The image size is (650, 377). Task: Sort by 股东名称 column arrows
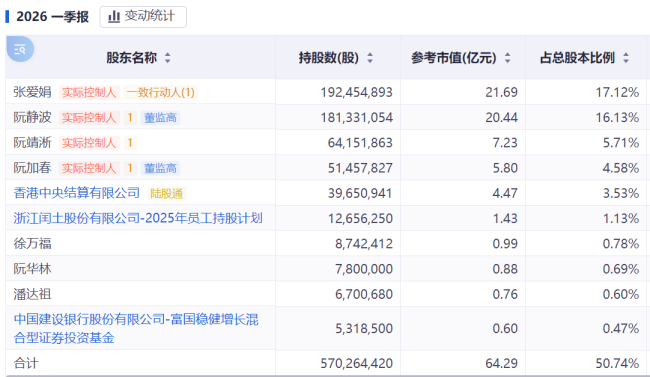[x=167, y=58]
